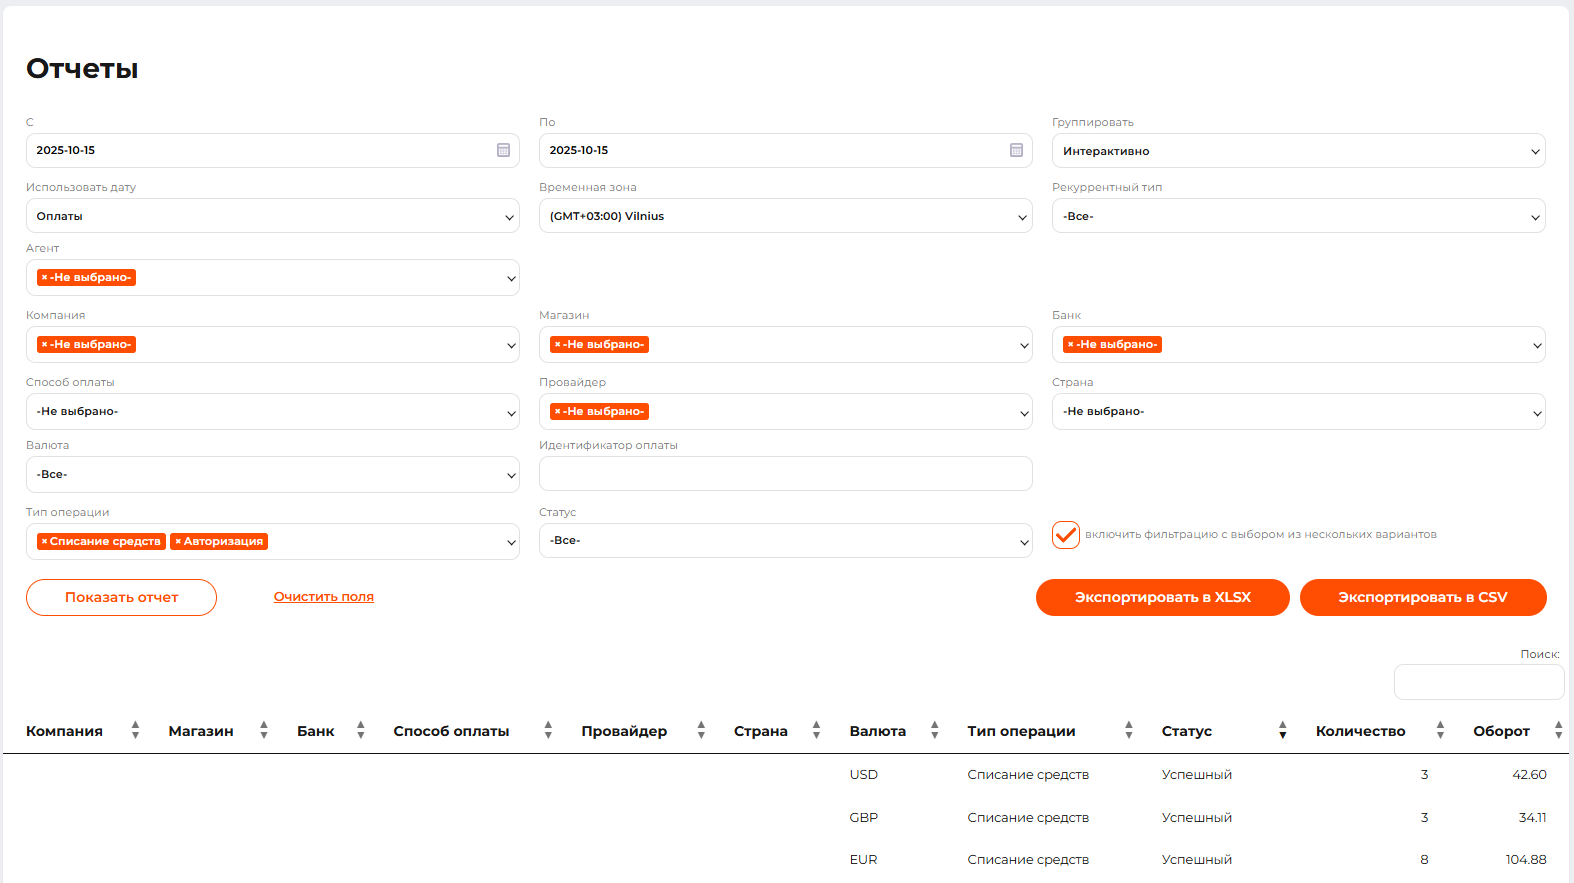Untick the multi-option filtering checkbox
Screen dimensions: 1574x883
point(1066,535)
